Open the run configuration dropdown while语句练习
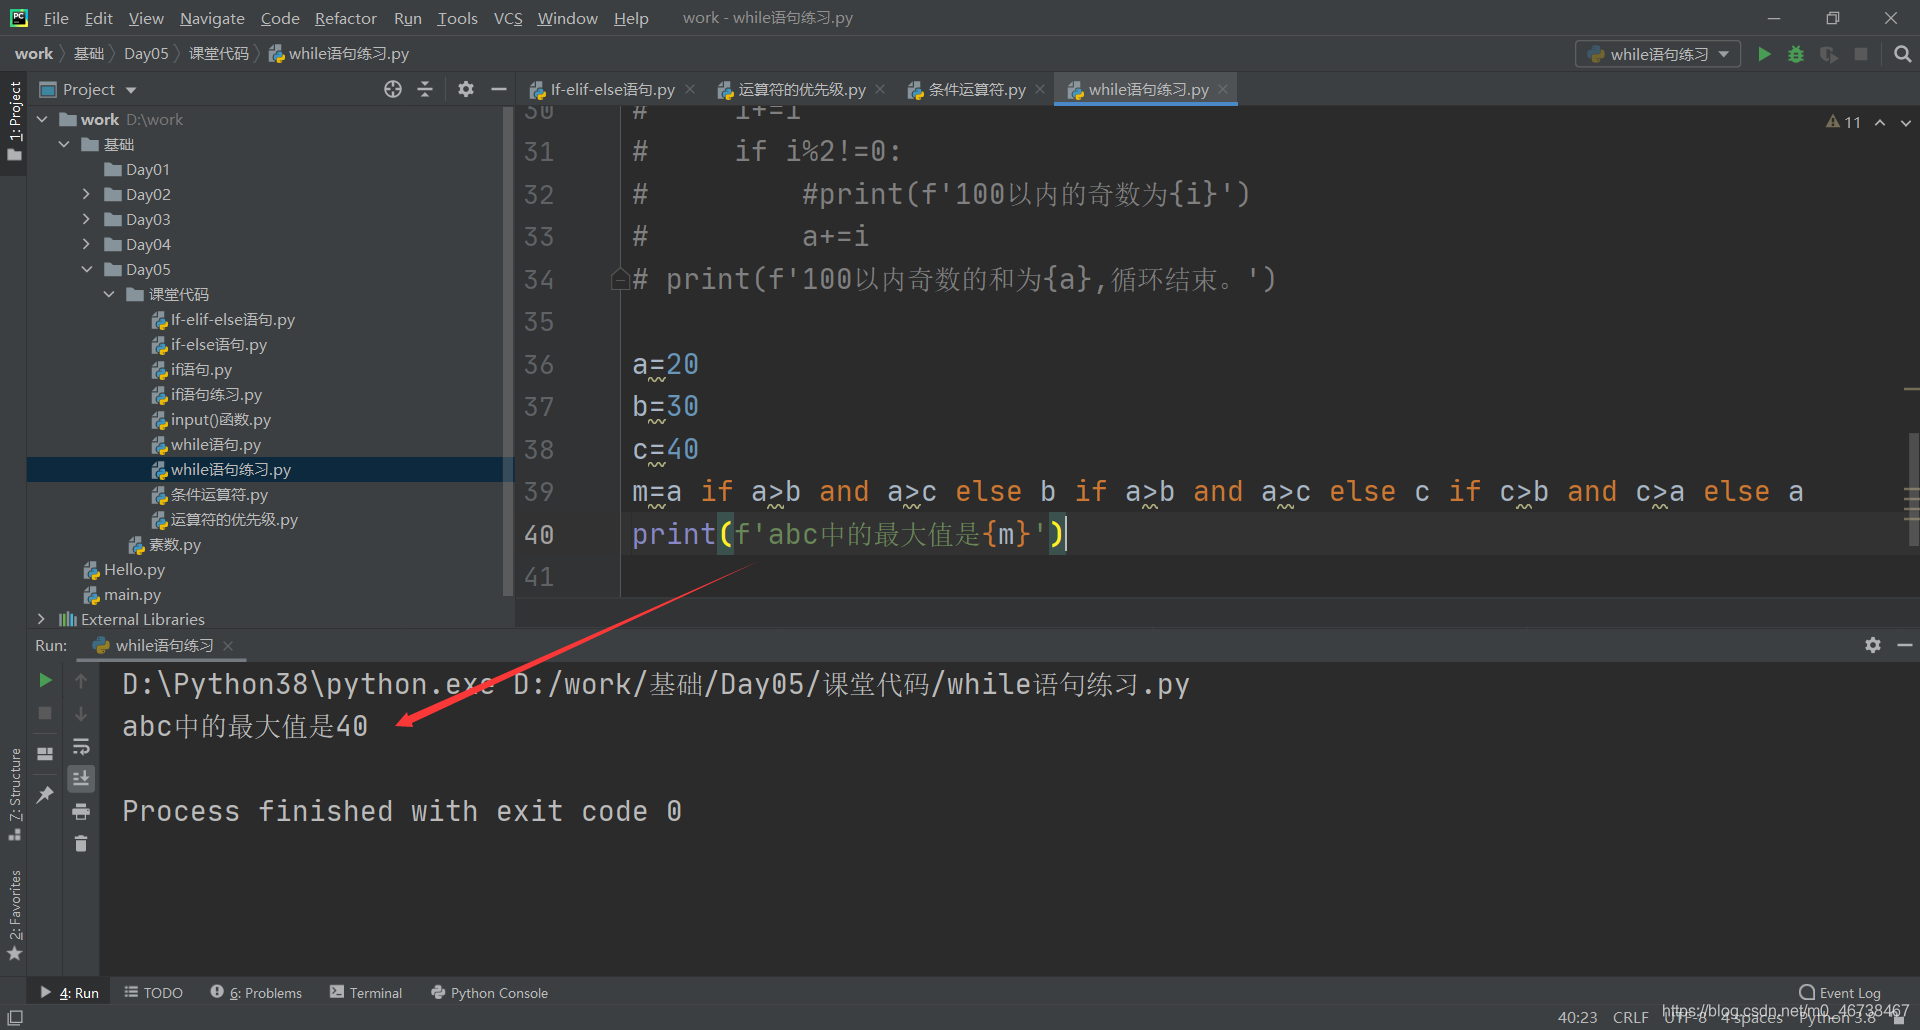Image resolution: width=1920 pixels, height=1030 pixels. [1658, 54]
